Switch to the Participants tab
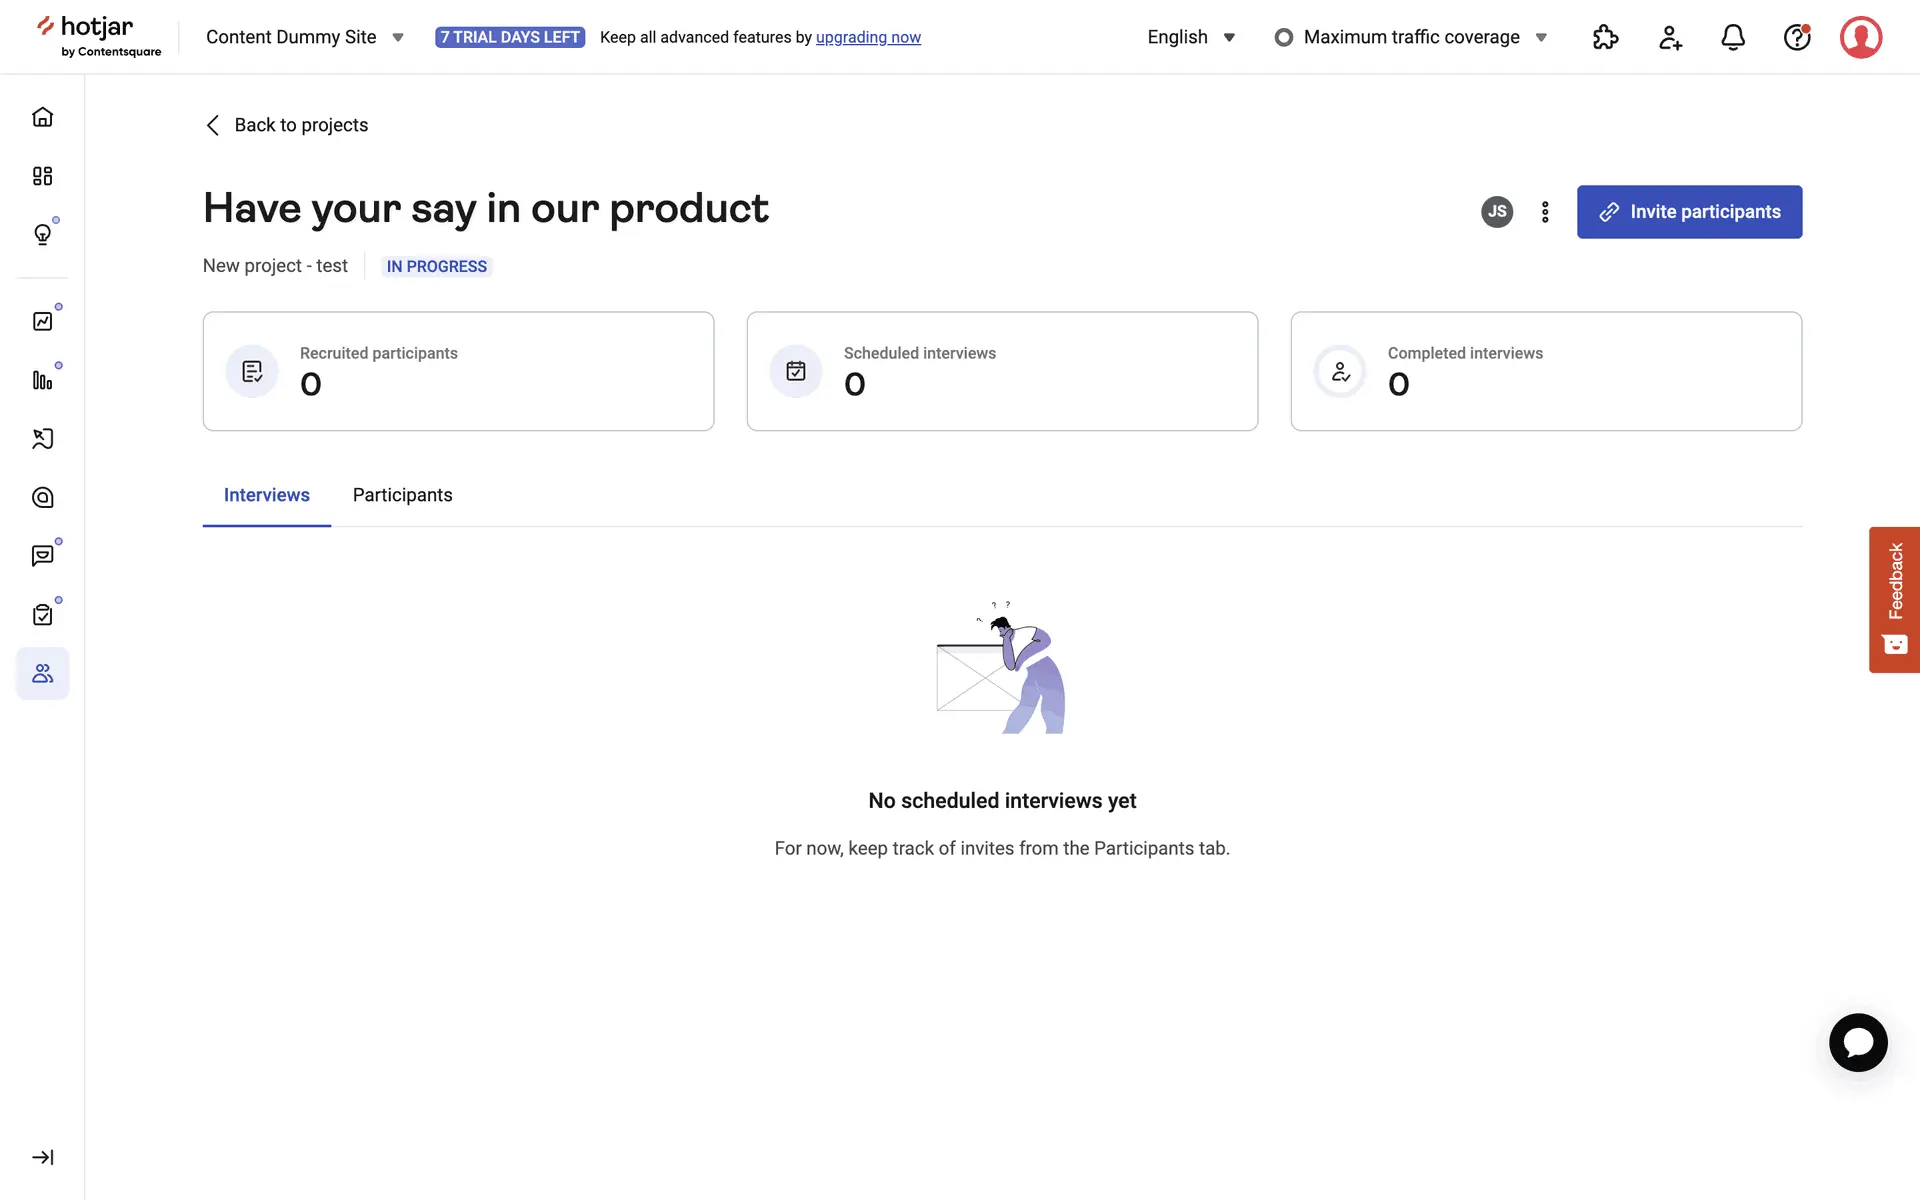The height and width of the screenshot is (1200, 1920). pyautogui.click(x=402, y=495)
